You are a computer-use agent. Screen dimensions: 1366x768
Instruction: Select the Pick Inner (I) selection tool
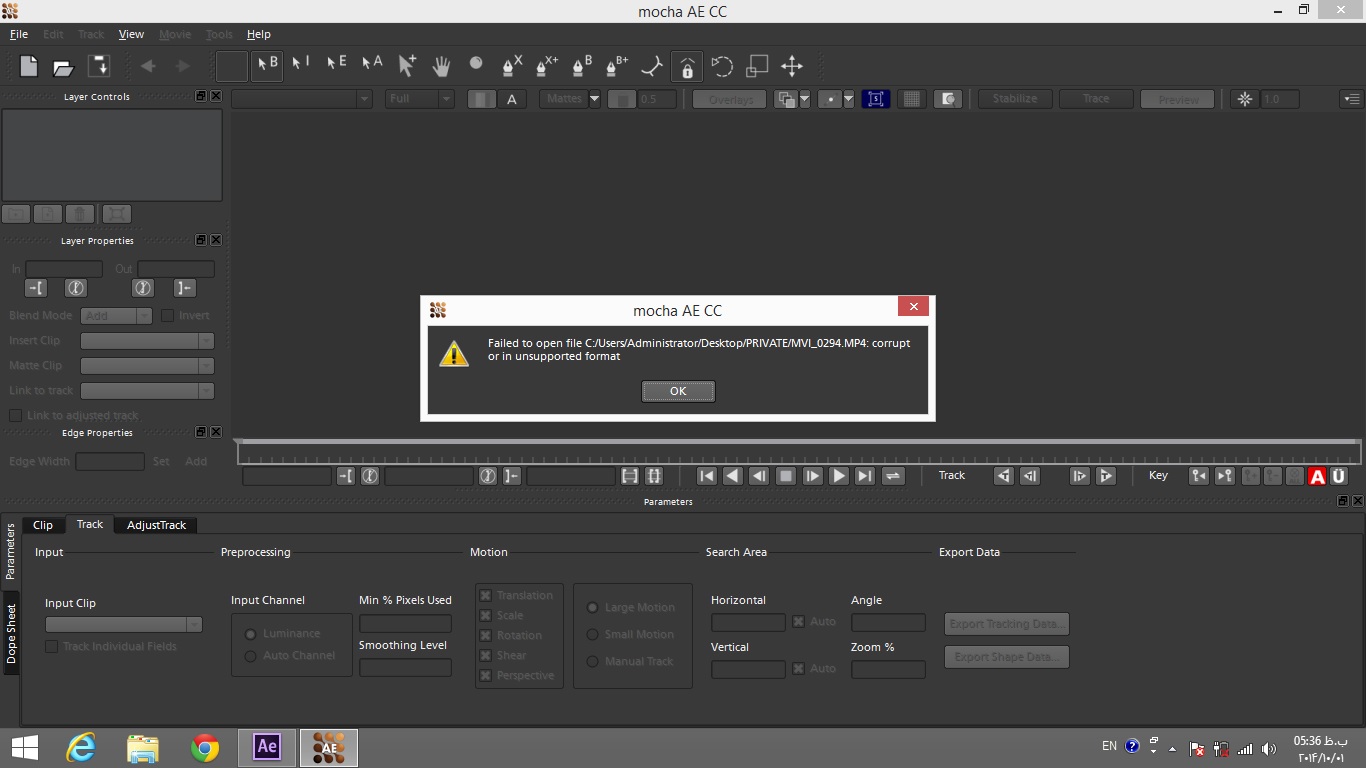tap(300, 64)
